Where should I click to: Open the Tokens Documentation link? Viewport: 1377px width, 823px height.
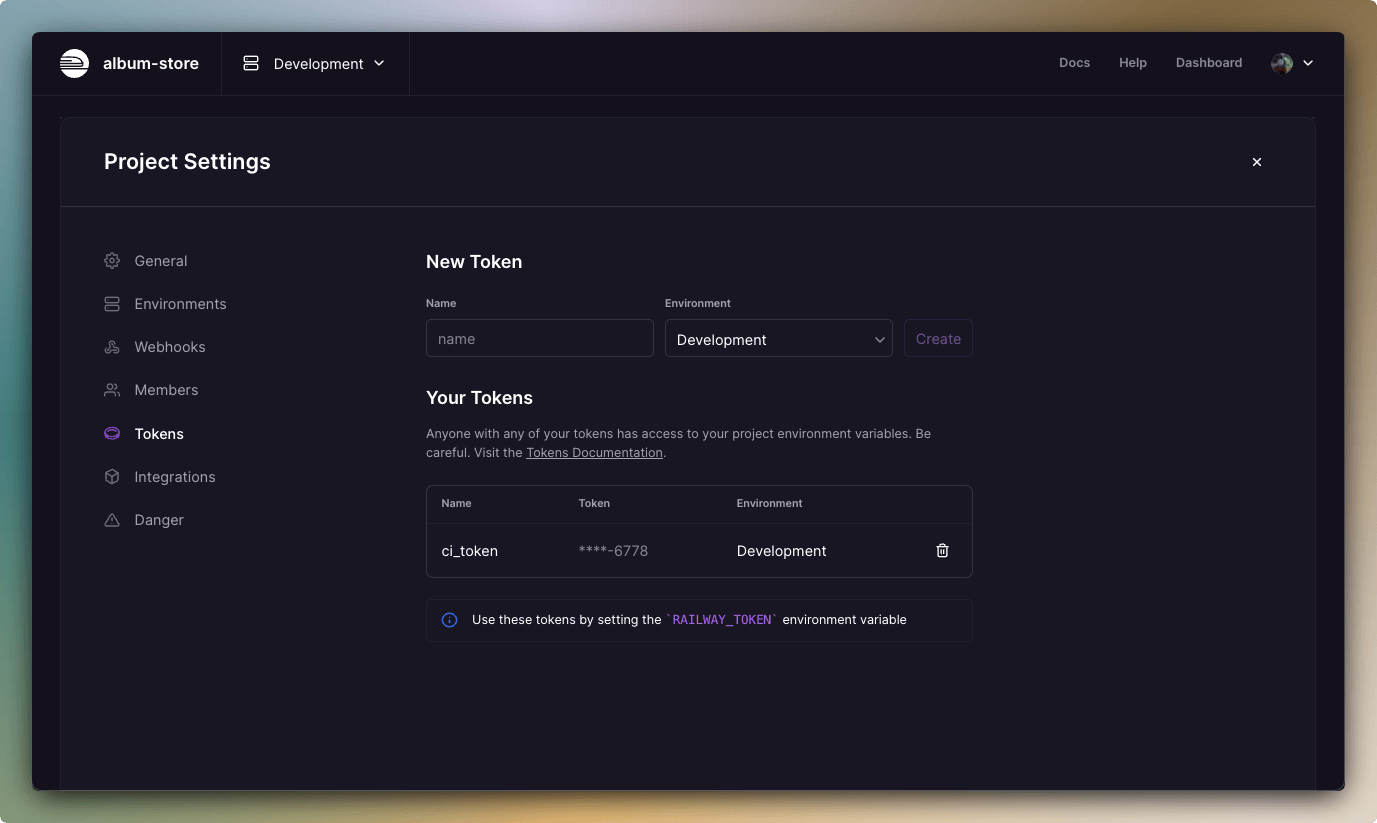pyautogui.click(x=594, y=452)
